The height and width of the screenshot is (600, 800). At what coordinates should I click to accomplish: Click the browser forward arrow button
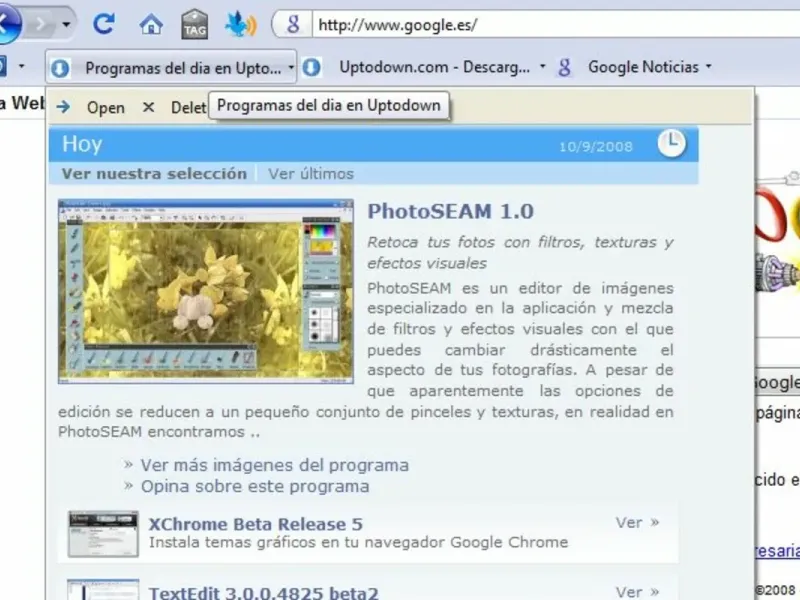coord(41,24)
